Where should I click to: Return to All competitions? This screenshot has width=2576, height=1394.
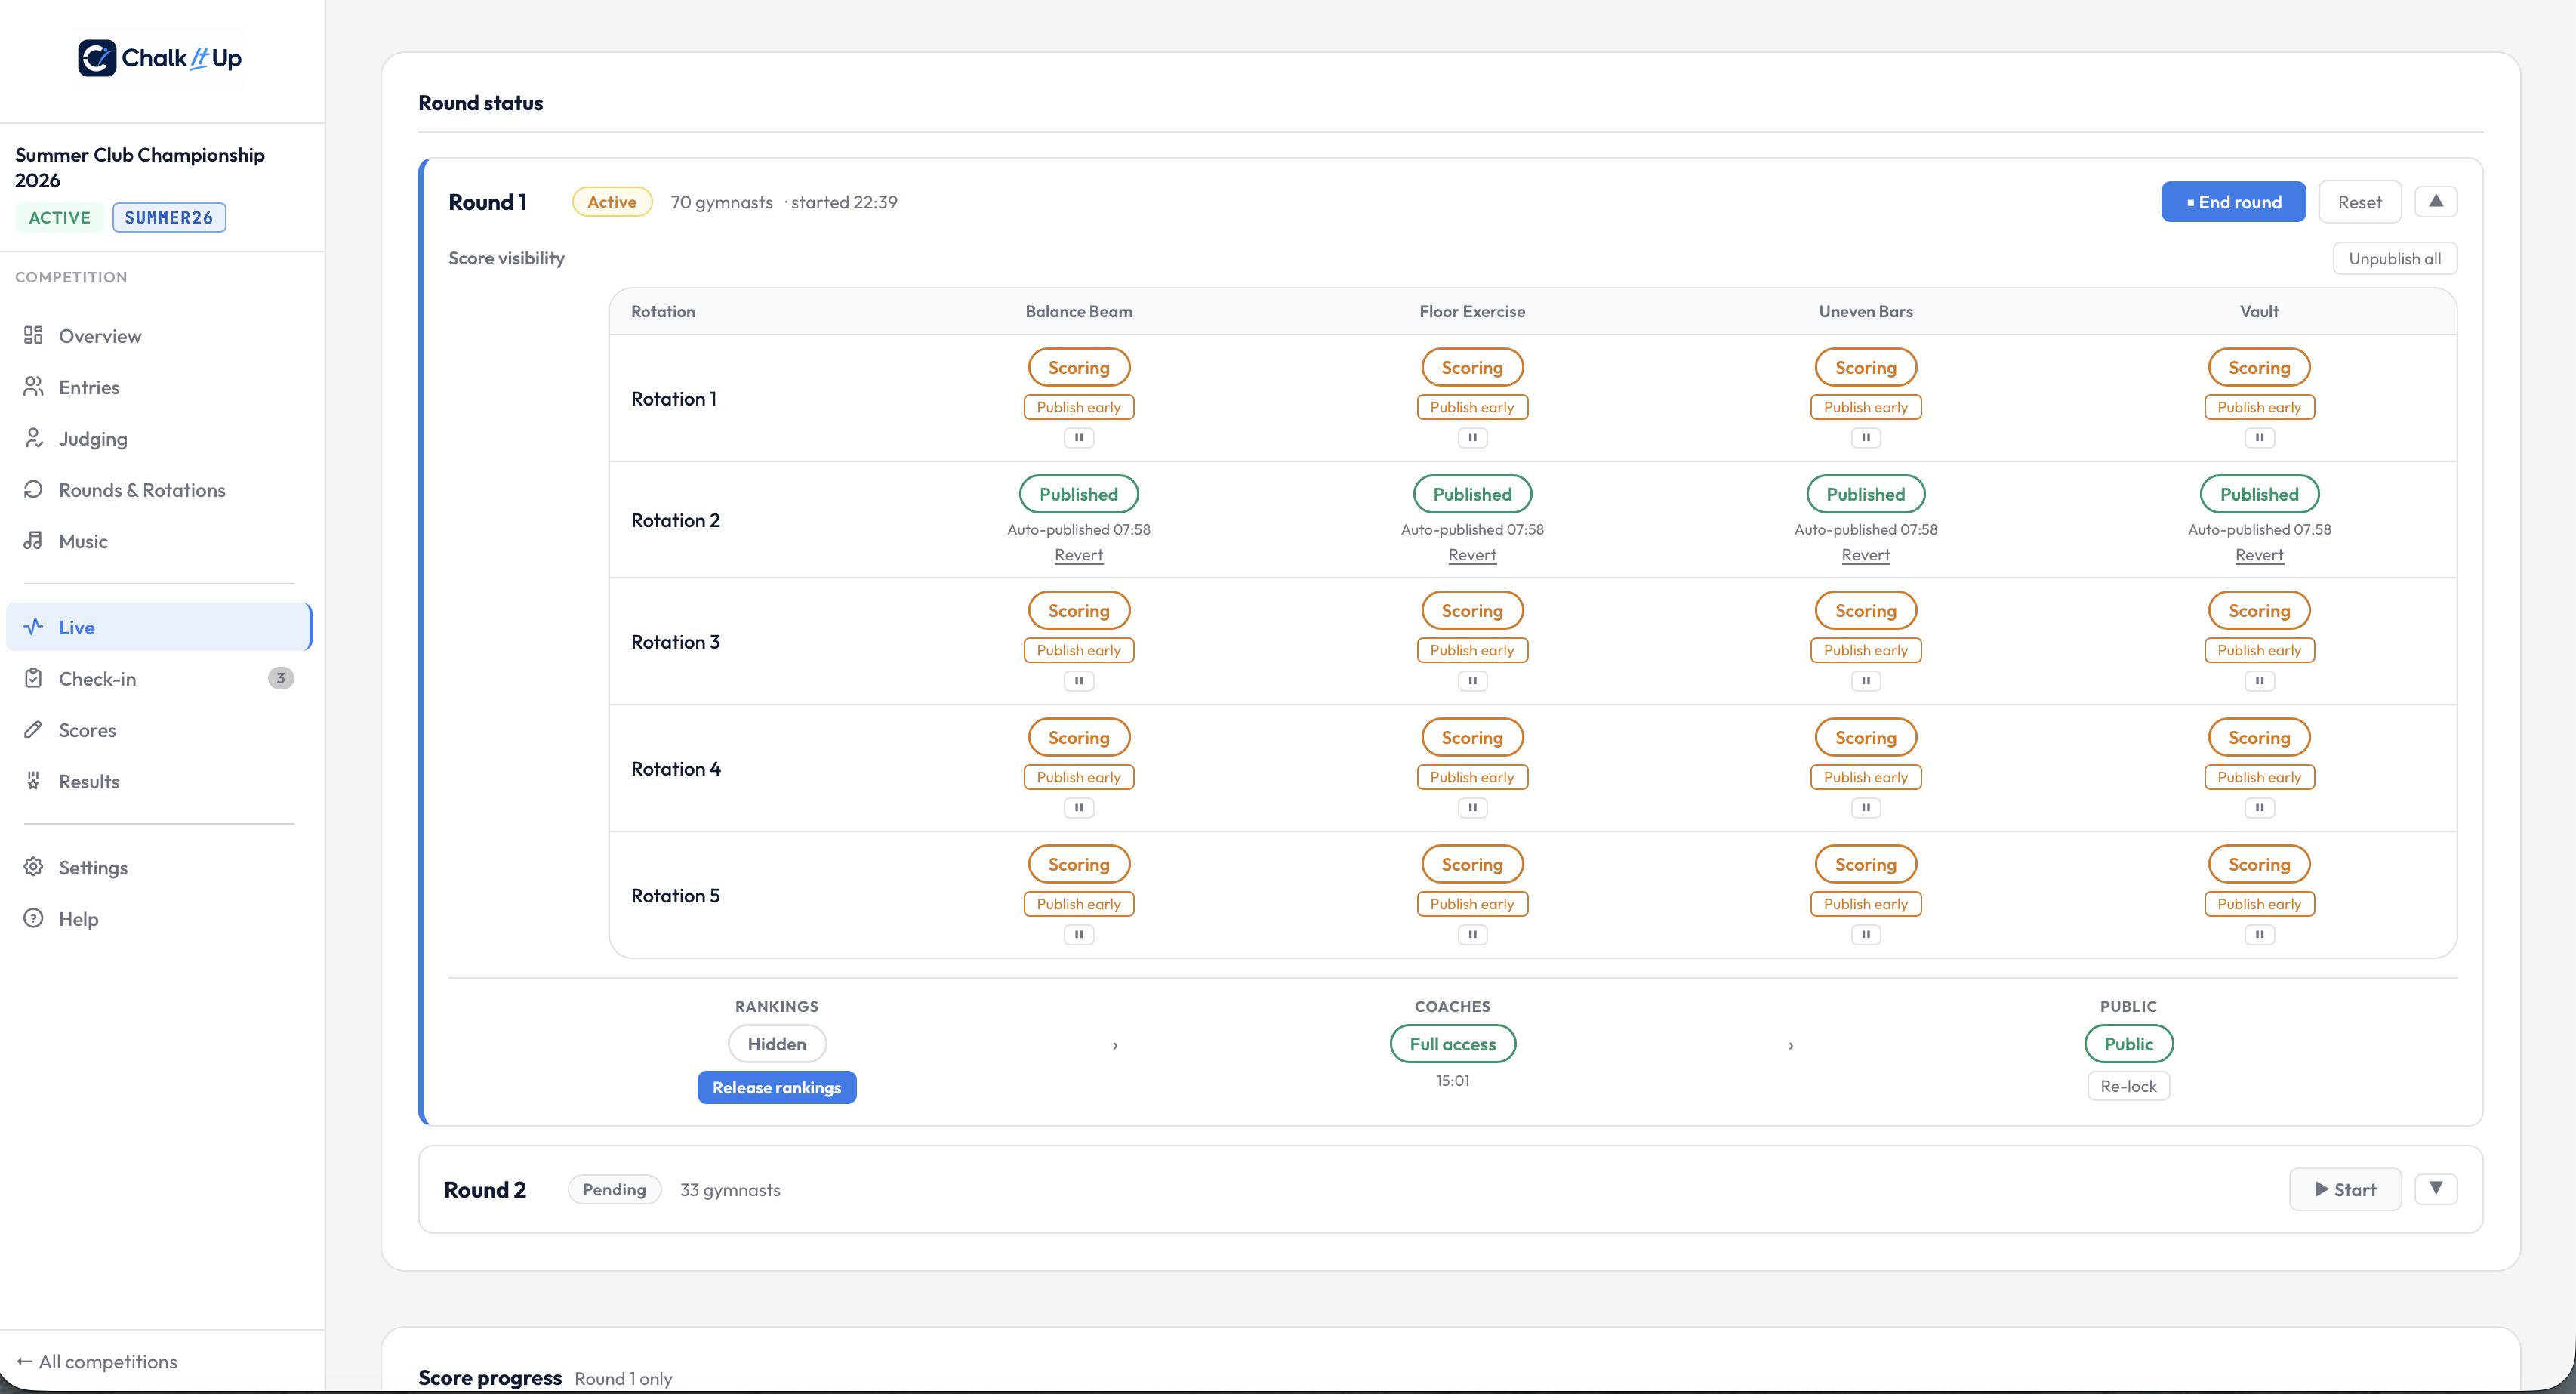pyautogui.click(x=97, y=1361)
